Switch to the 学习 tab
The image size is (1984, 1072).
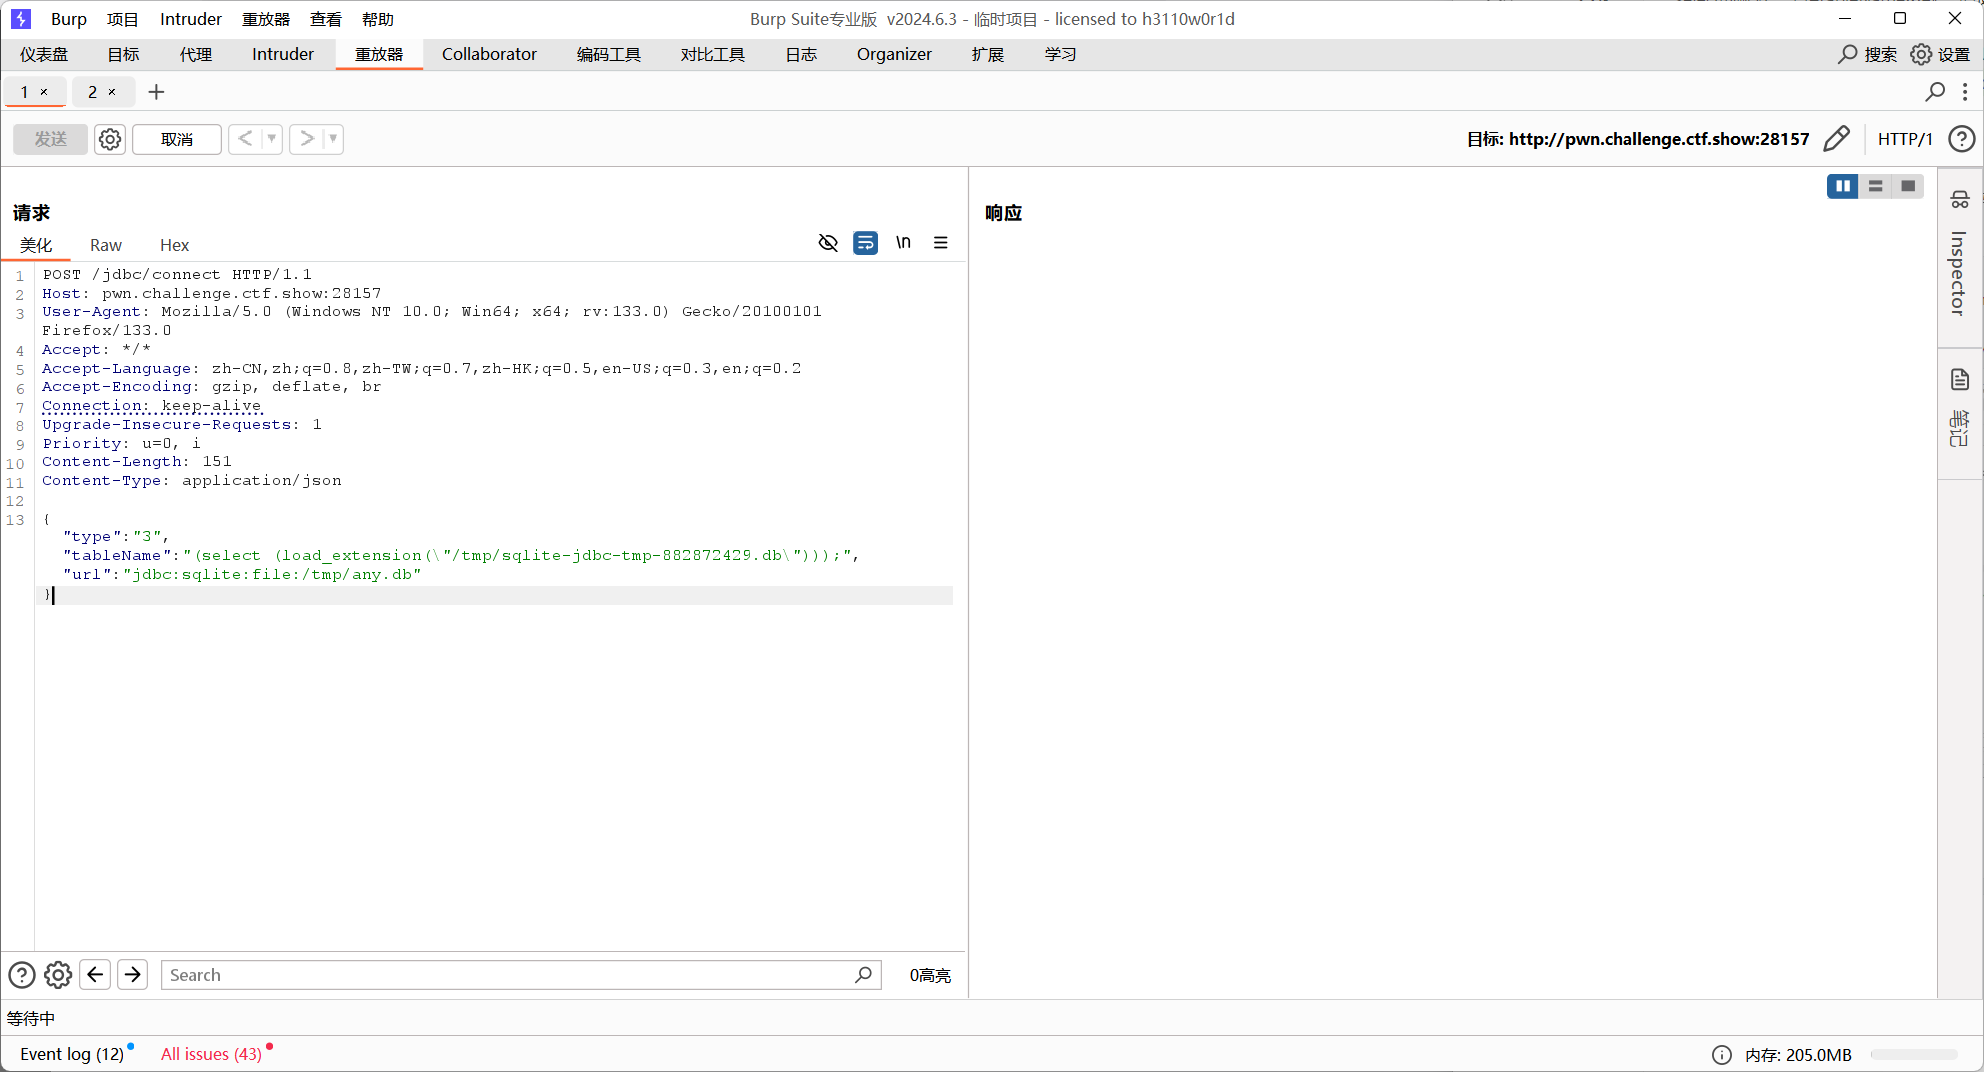click(1060, 54)
